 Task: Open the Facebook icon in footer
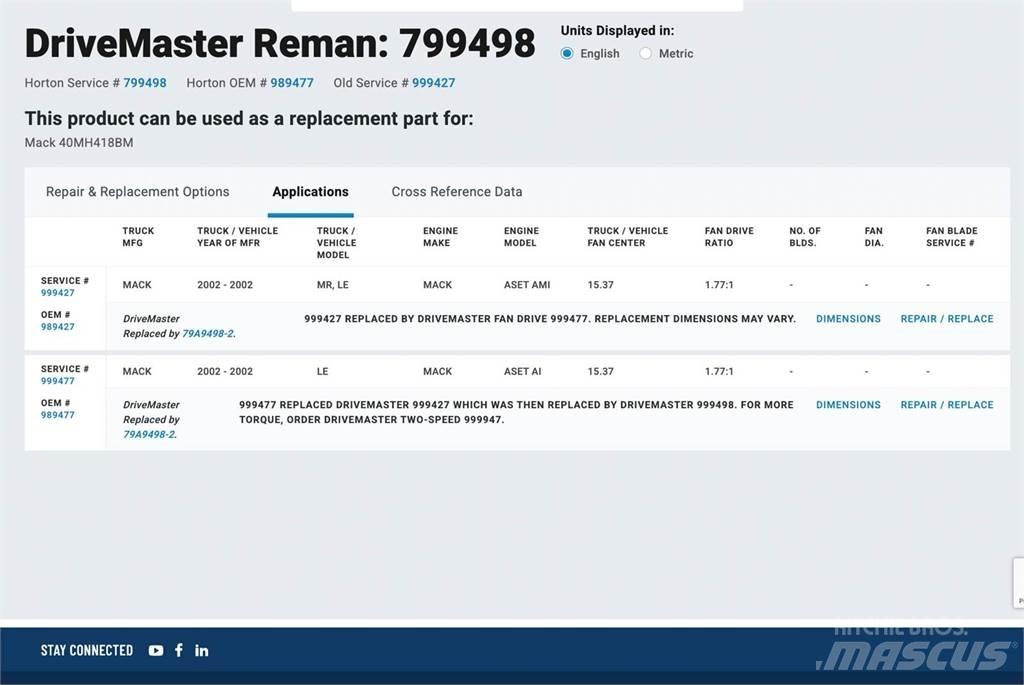[179, 650]
